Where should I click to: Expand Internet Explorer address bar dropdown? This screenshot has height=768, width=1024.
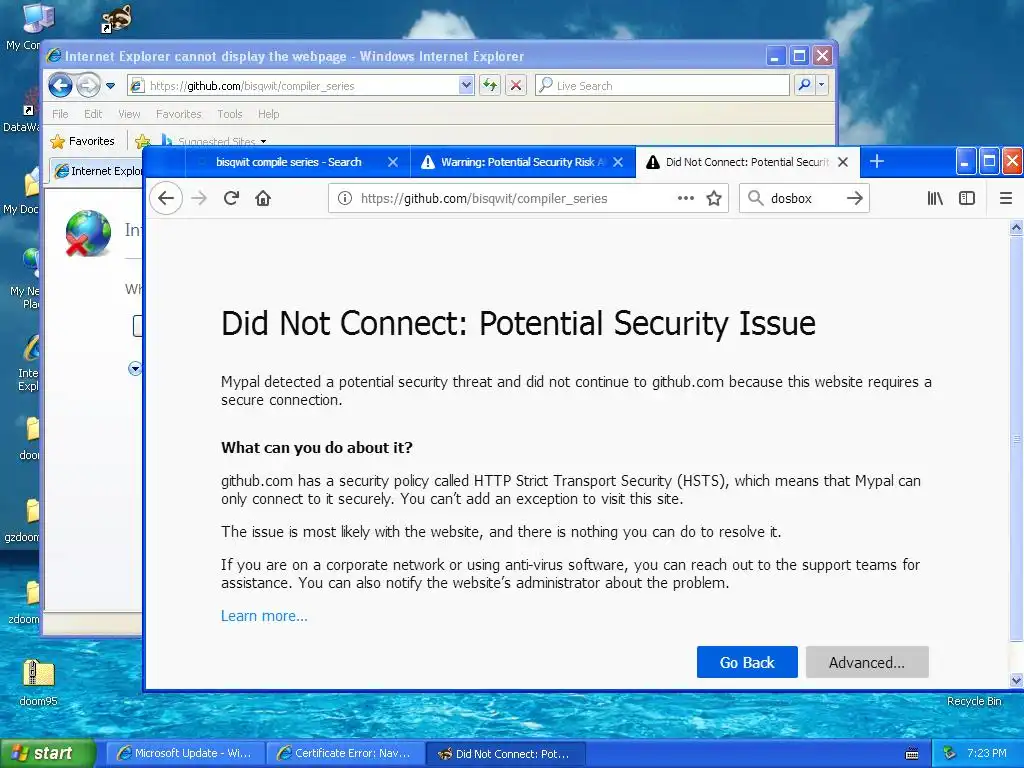[466, 85]
